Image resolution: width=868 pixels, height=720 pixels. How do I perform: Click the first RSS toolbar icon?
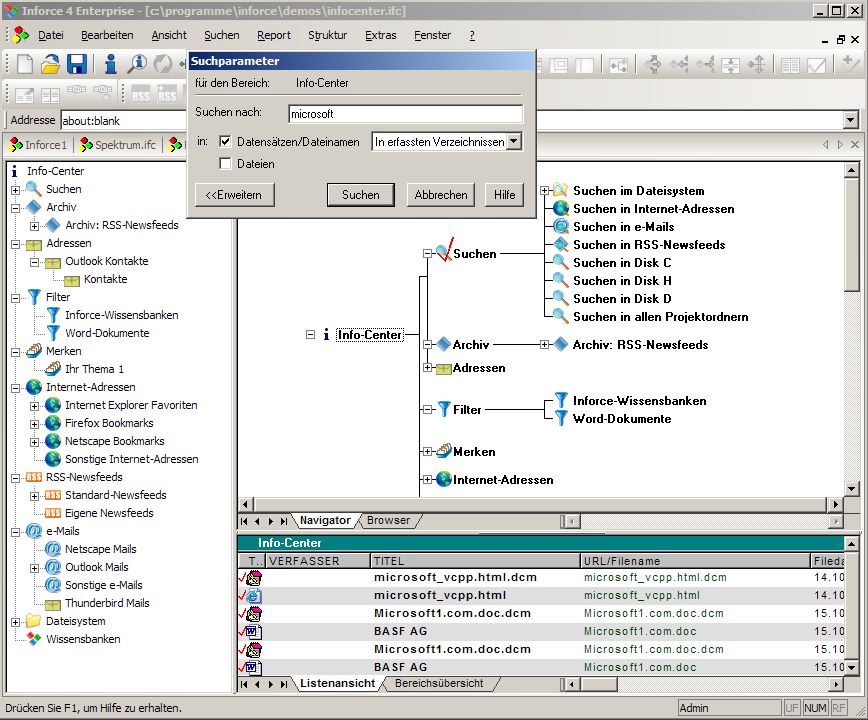(x=141, y=95)
